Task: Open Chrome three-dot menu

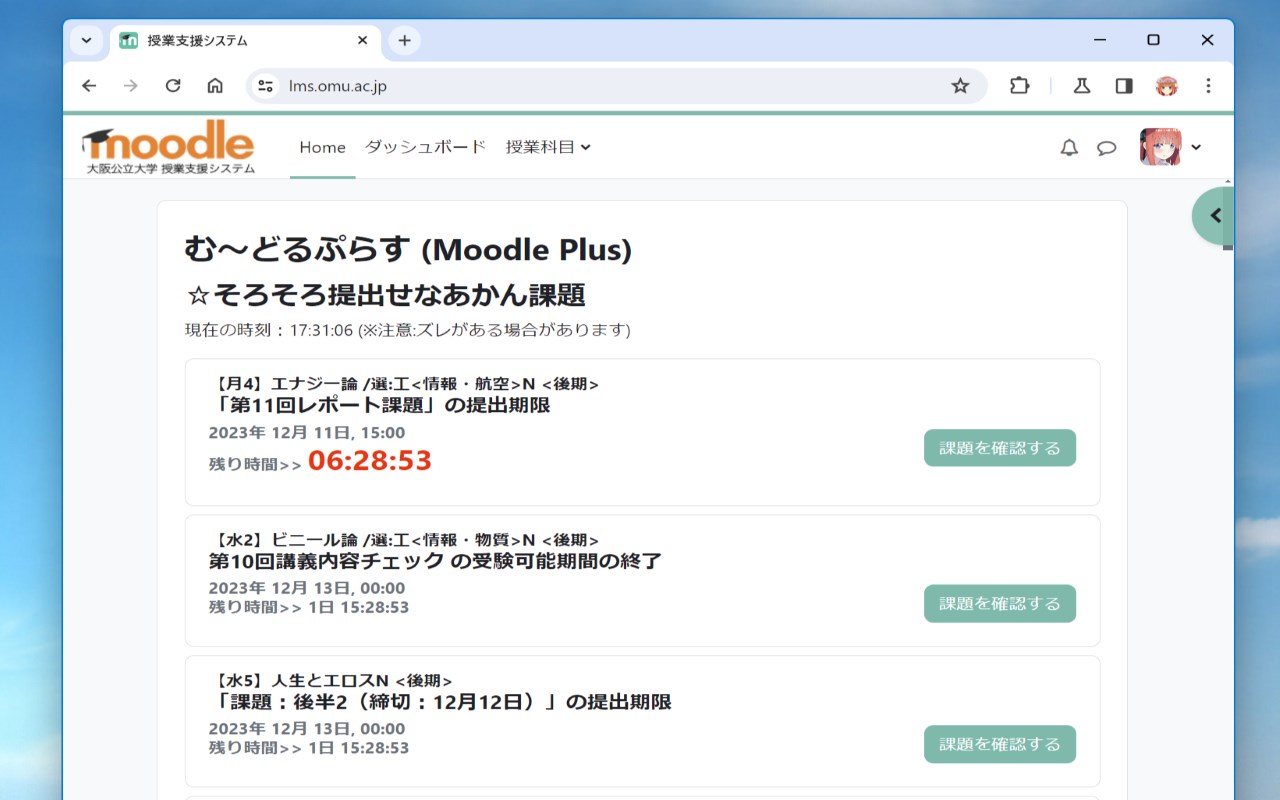Action: tap(1208, 86)
